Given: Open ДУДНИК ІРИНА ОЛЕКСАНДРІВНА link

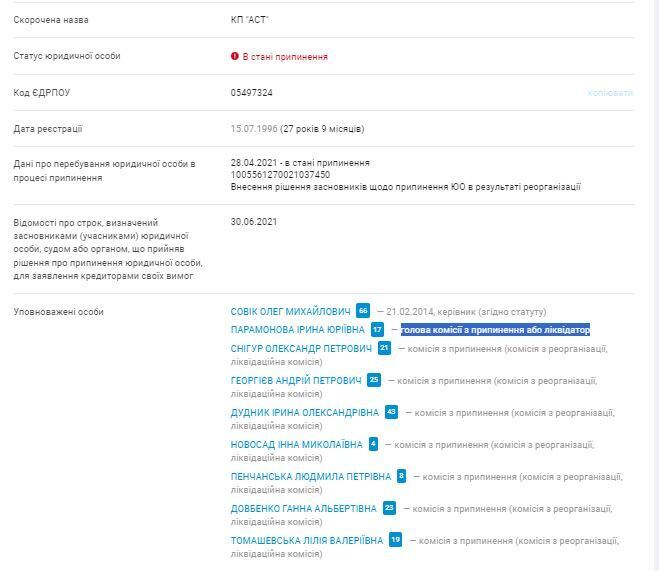Looking at the screenshot, I should (305, 413).
